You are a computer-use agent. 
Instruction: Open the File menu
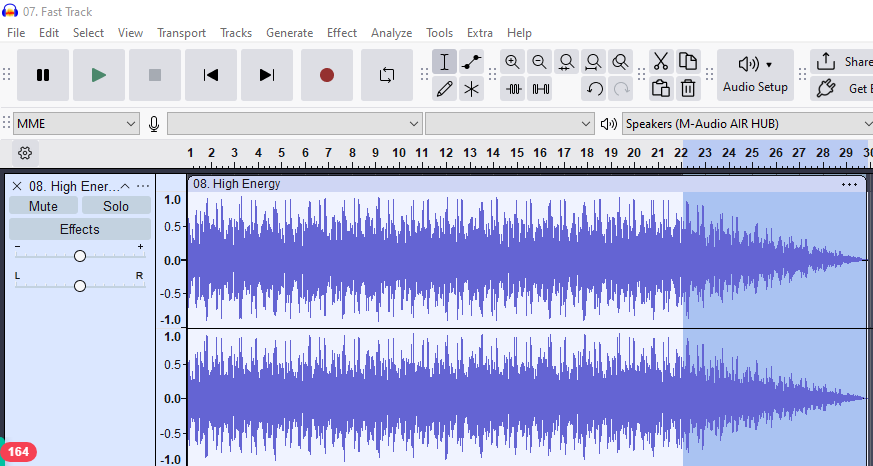[x=16, y=33]
